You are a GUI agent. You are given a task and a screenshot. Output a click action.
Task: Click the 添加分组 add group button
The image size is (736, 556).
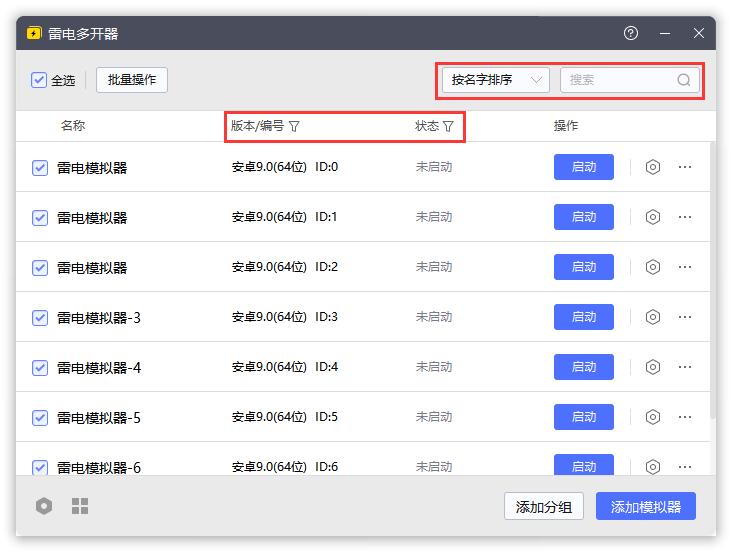(544, 506)
